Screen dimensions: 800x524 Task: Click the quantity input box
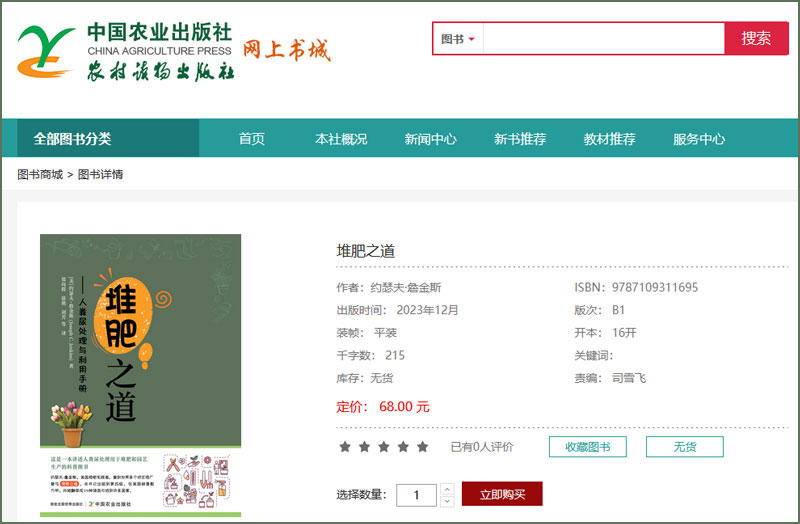point(416,495)
